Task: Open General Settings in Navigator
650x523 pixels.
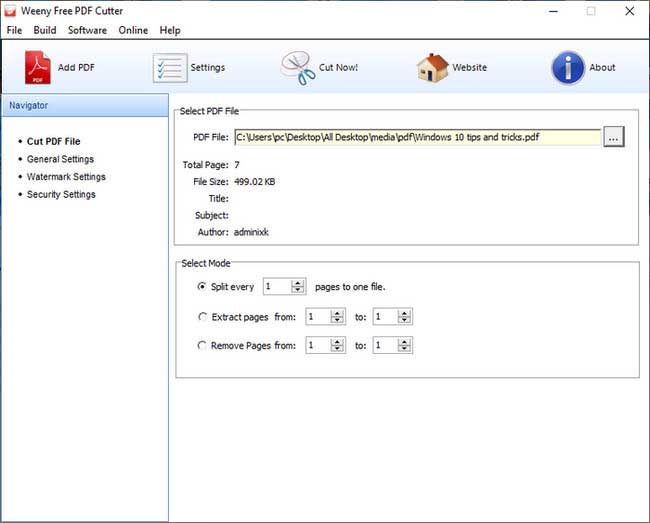Action: point(60,159)
